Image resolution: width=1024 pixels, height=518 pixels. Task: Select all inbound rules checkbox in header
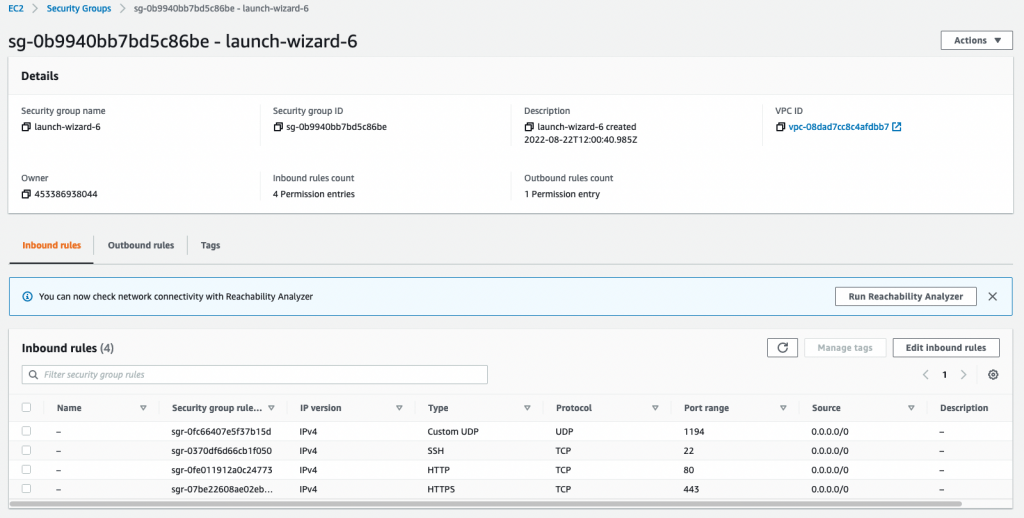(26, 408)
